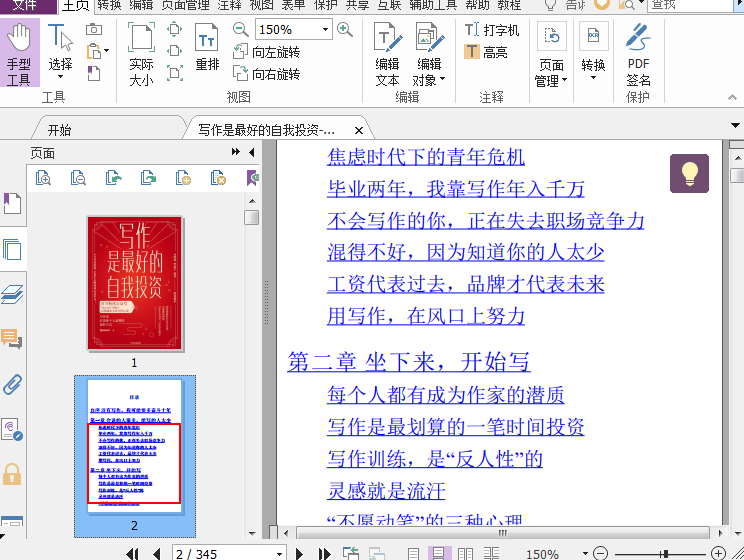Enable facing pages view mode
The height and width of the screenshot is (560, 744).
[465, 553]
